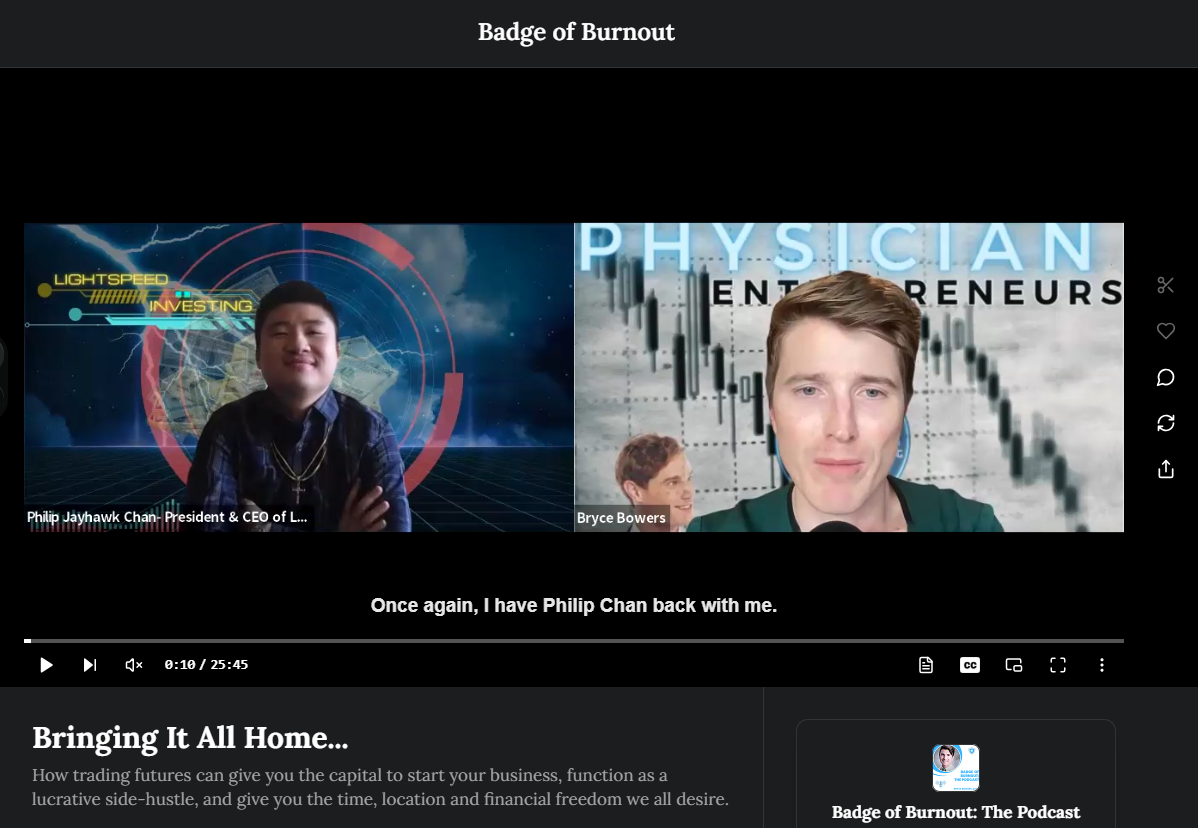This screenshot has width=1198, height=828.
Task: Restack the episode with circular arrows
Action: click(1165, 423)
